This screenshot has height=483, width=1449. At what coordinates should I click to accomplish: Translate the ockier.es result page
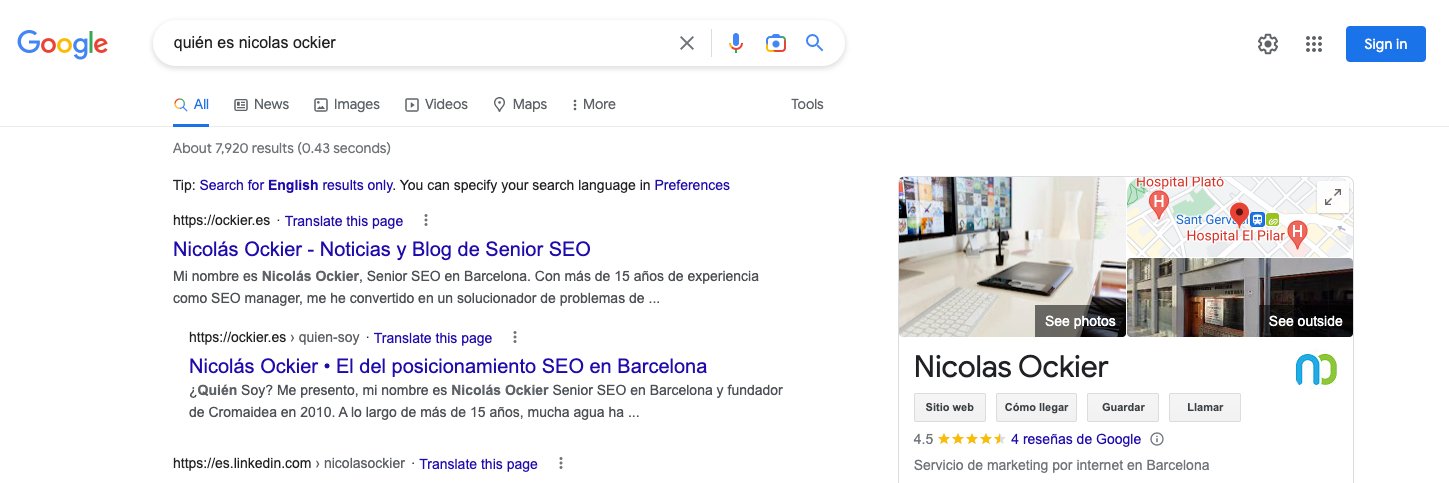coord(344,221)
